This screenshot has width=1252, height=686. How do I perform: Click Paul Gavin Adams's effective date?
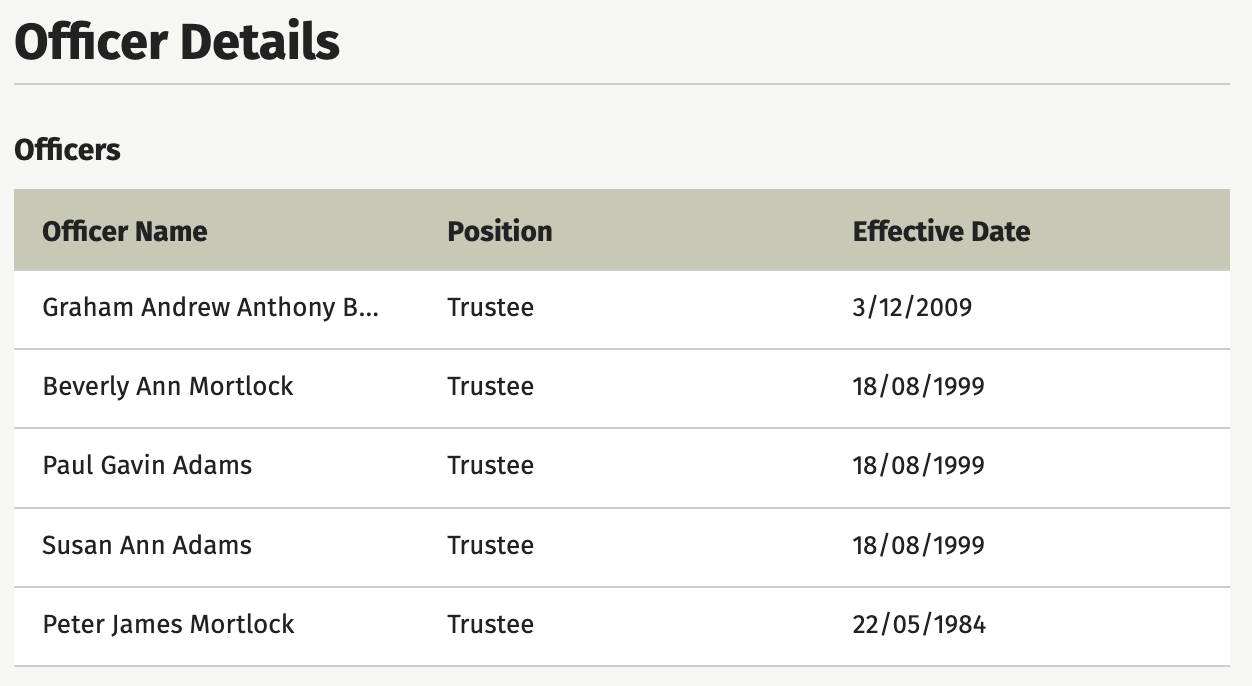(919, 465)
